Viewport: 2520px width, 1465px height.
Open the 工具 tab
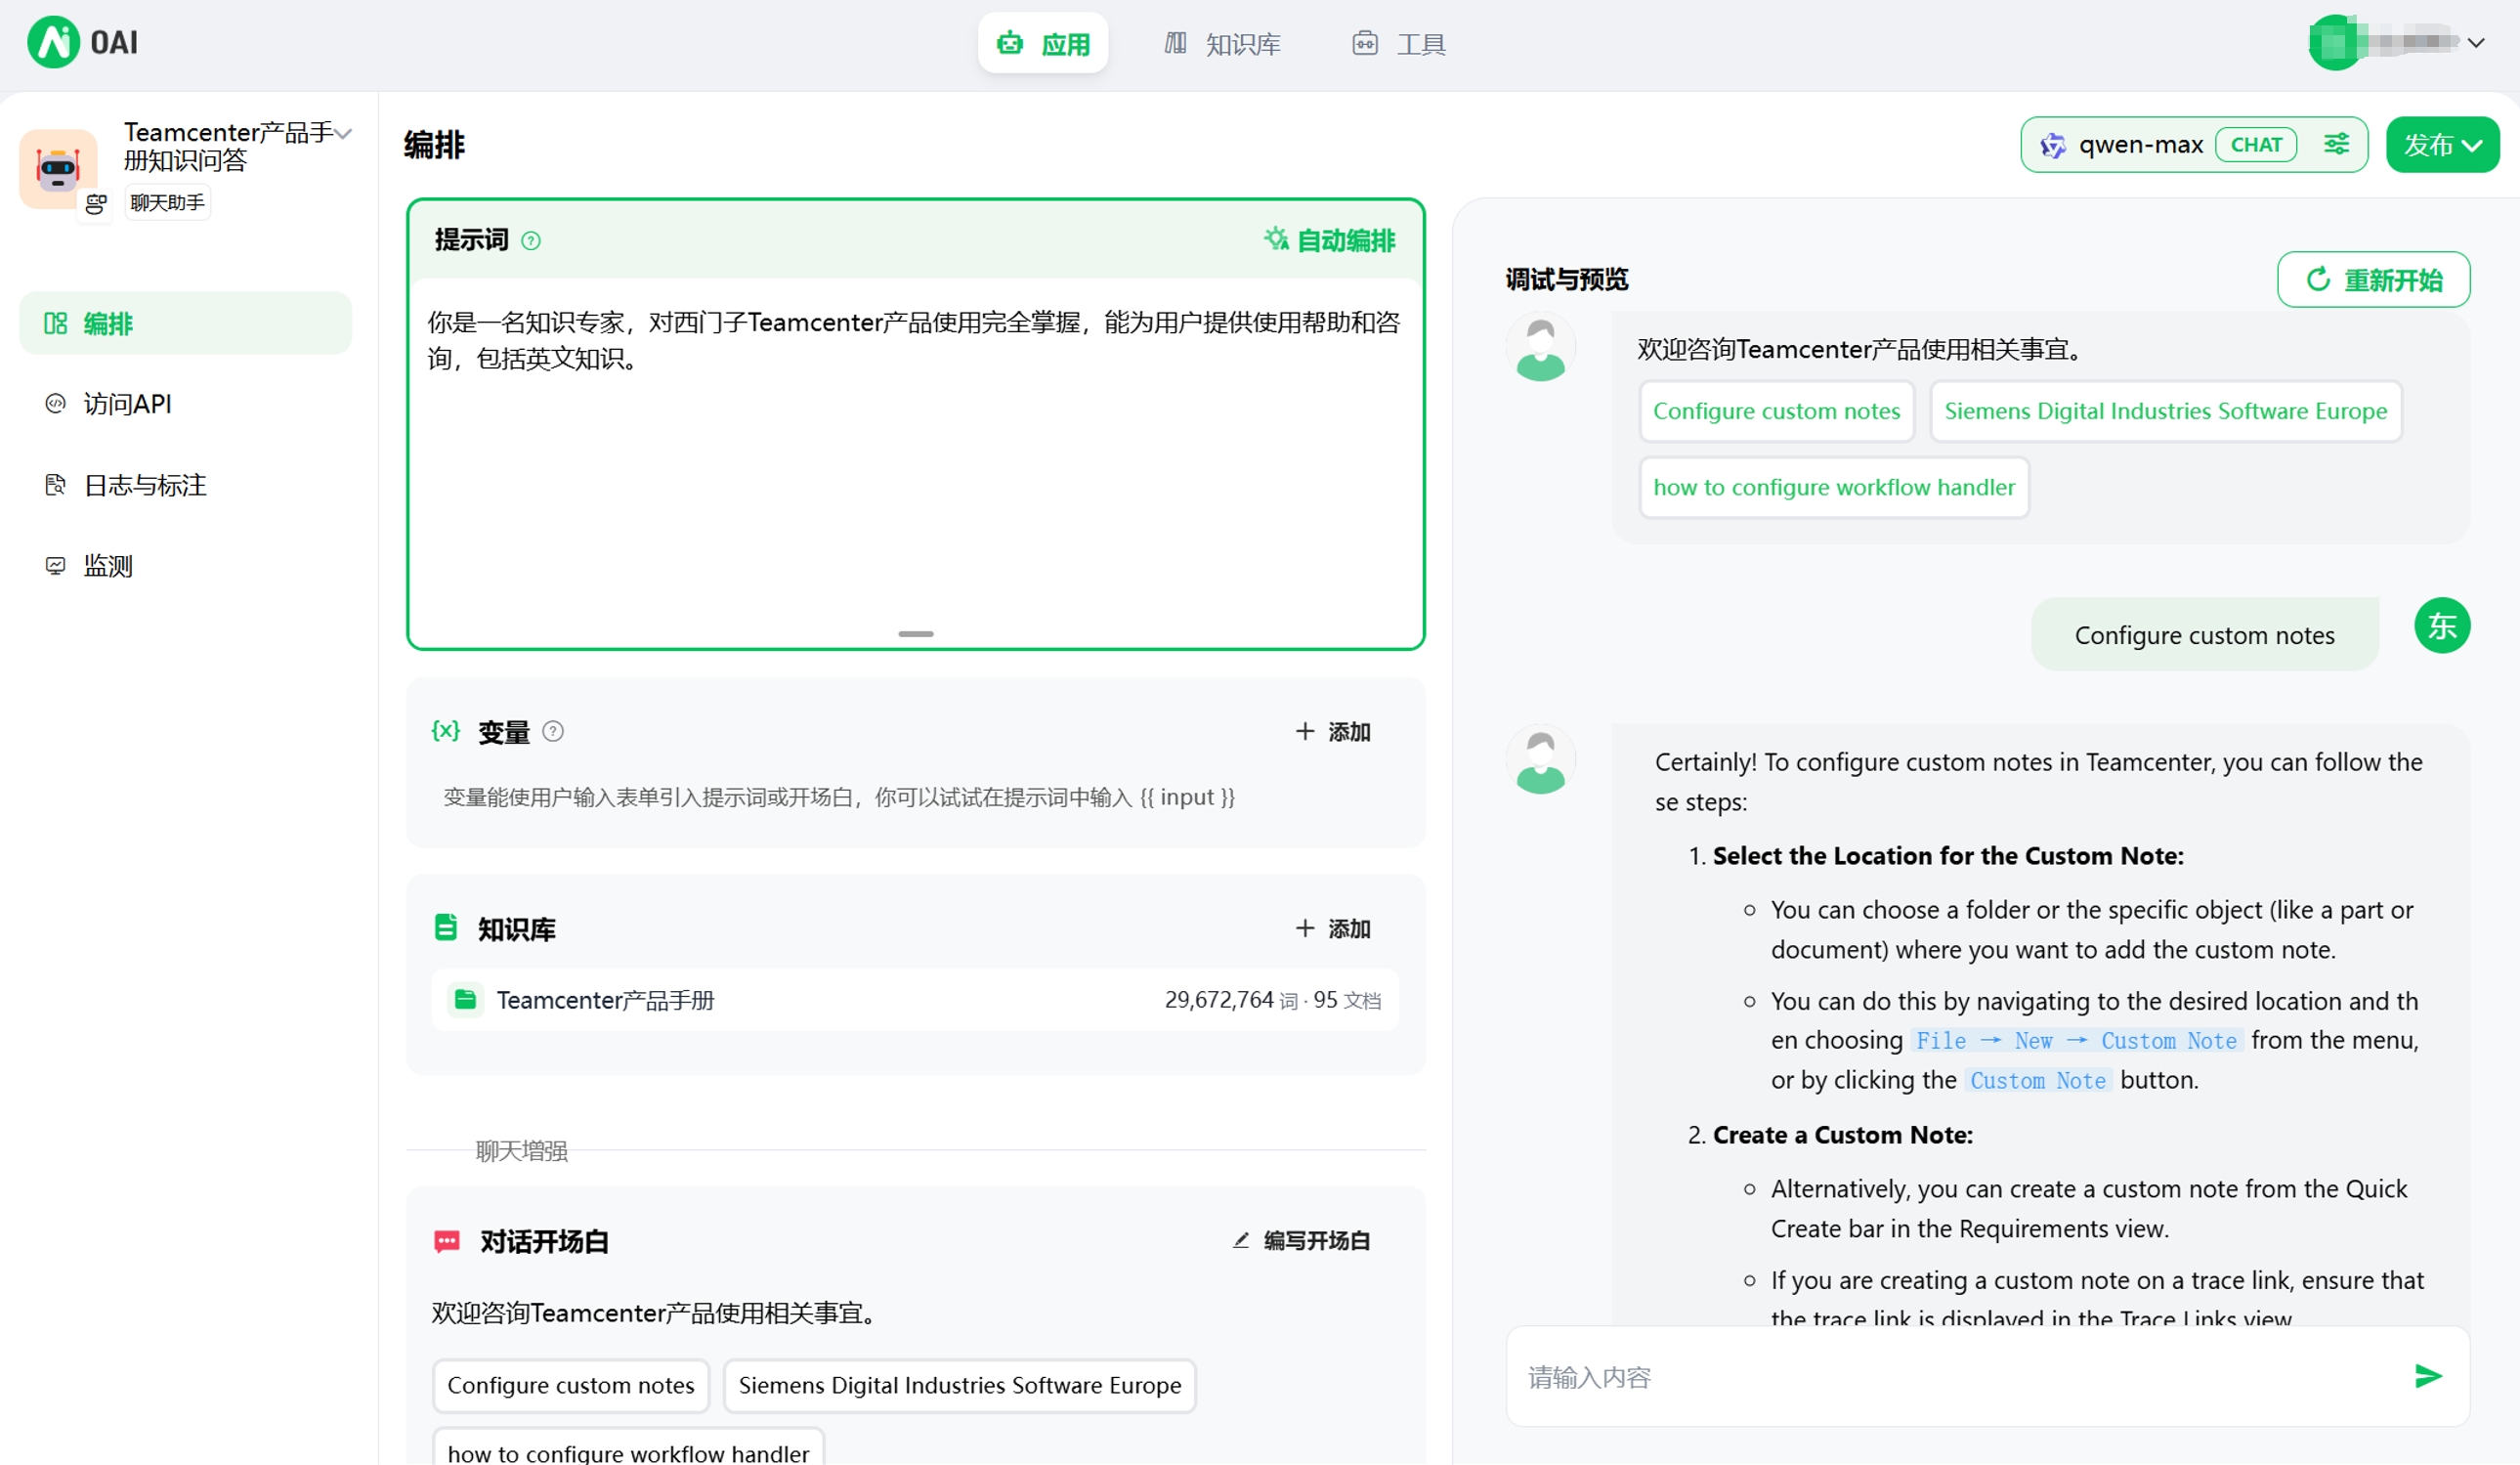pos(1398,43)
